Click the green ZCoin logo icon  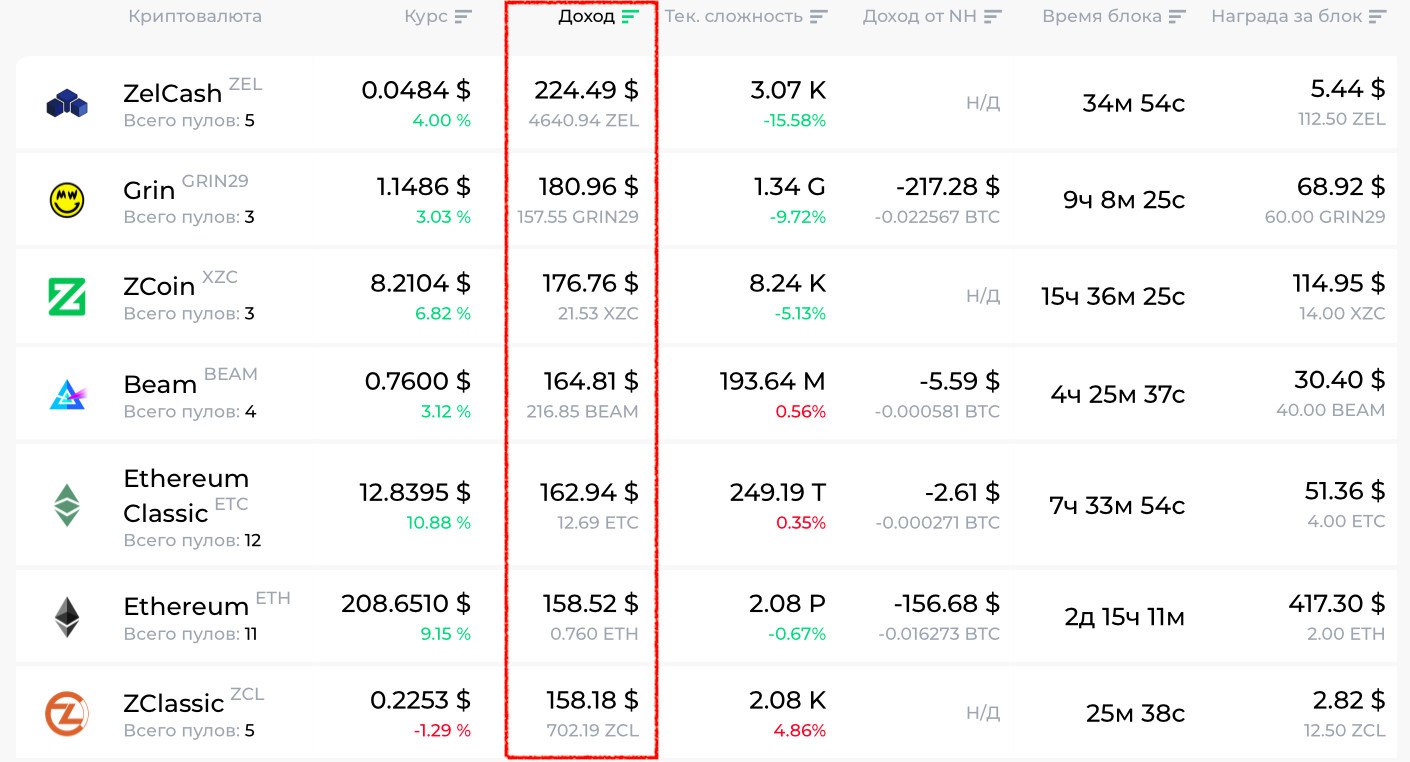(x=67, y=297)
